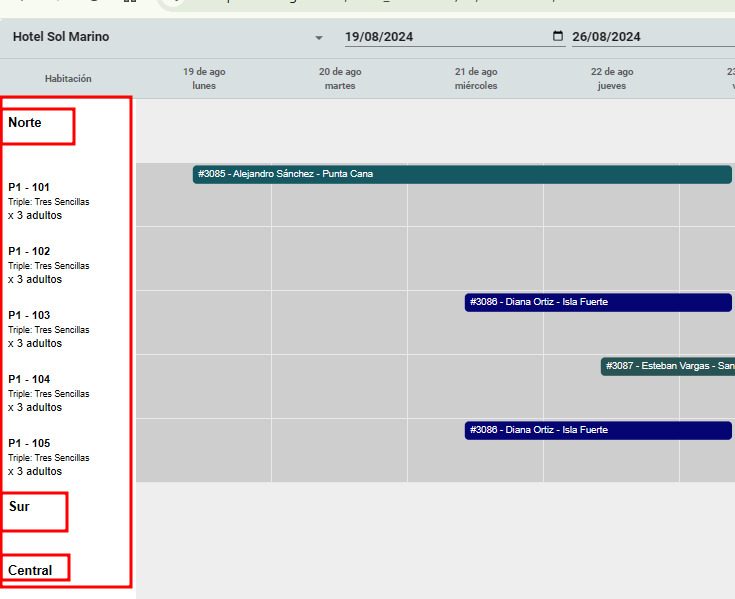Image resolution: width=735 pixels, height=599 pixels.
Task: Click the 21 de ago miércoles column header
Action: coord(476,78)
